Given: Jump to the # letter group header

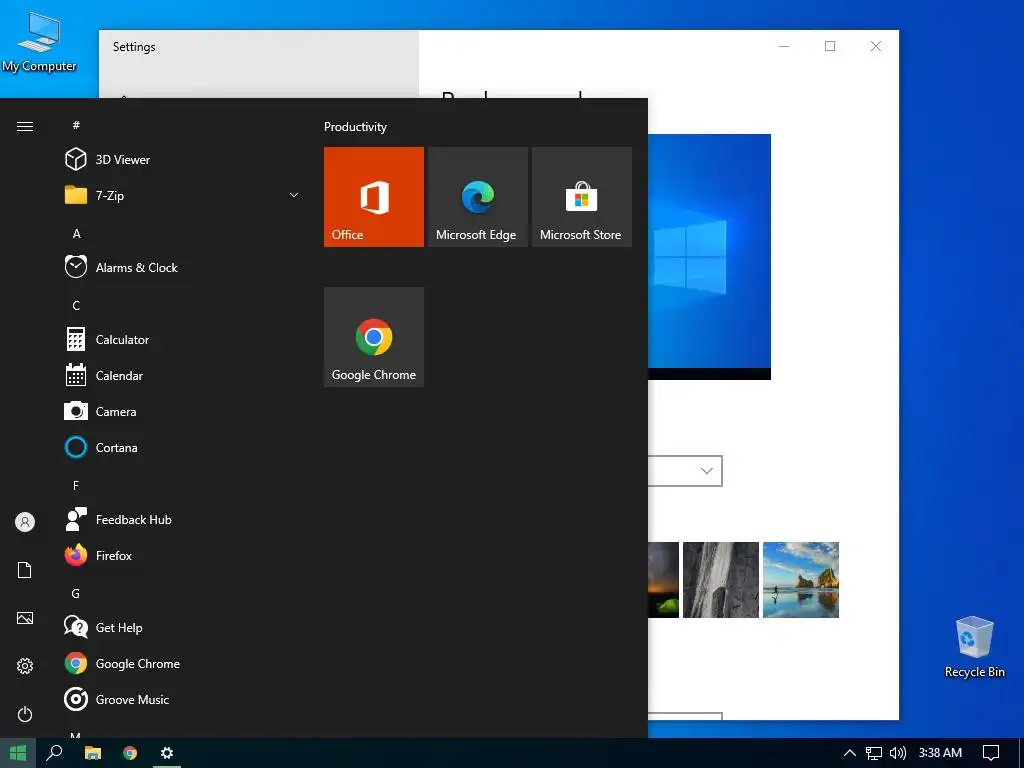Looking at the screenshot, I should [x=76, y=125].
